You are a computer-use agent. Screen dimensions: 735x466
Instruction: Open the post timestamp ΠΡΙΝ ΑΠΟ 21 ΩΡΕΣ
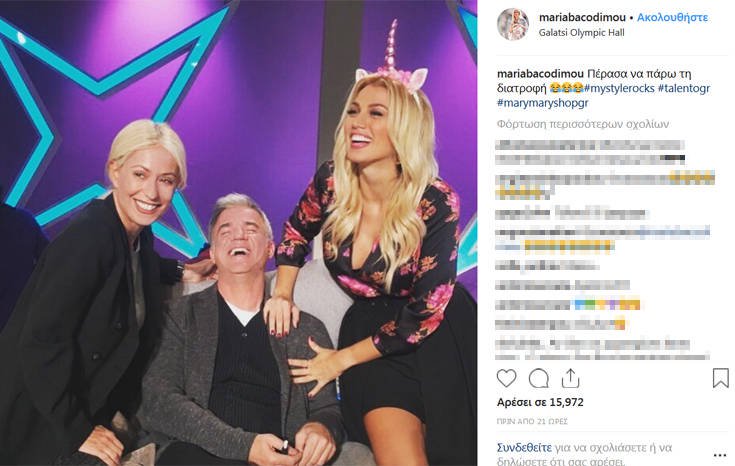[x=532, y=422]
